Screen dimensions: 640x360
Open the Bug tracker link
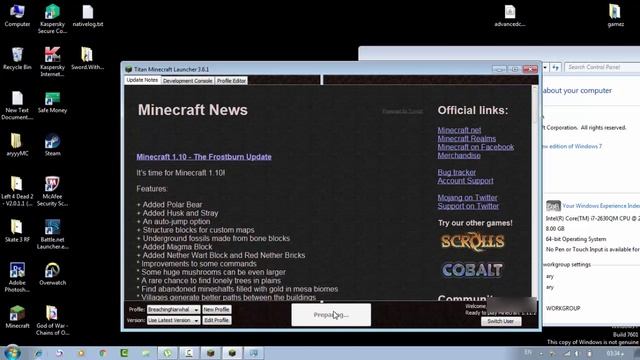456,172
